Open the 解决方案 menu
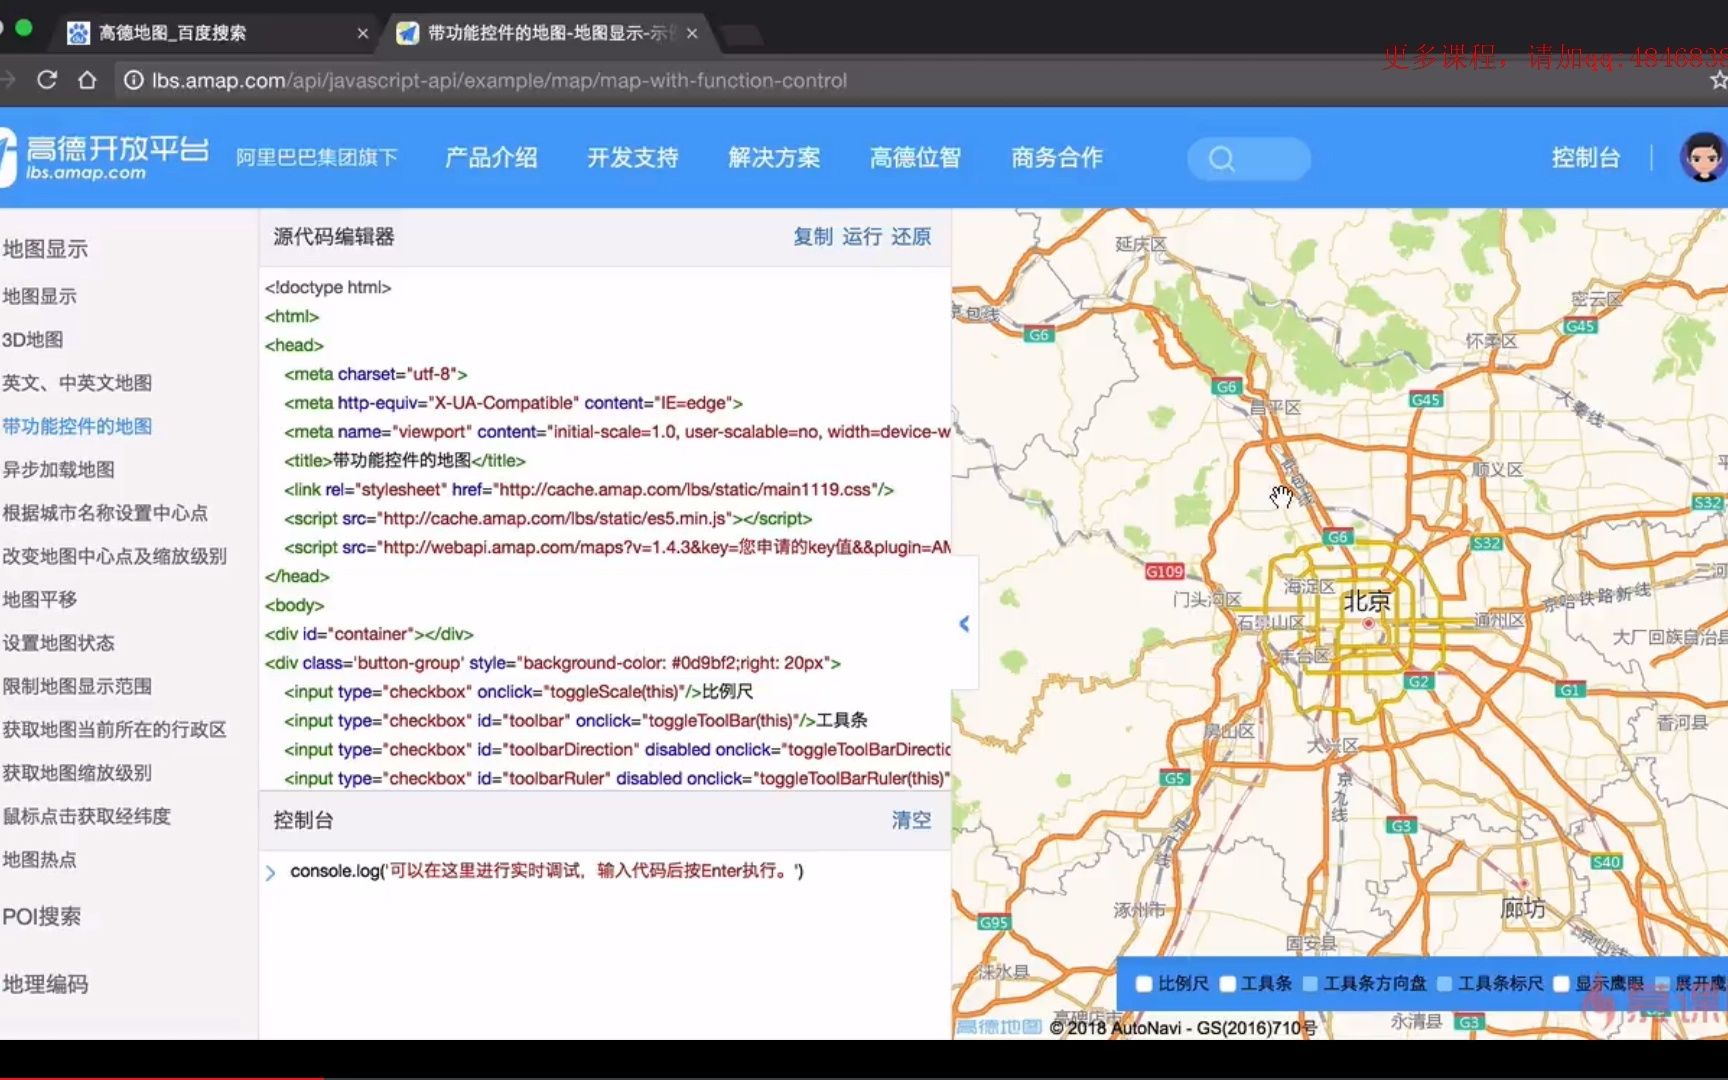The height and width of the screenshot is (1080, 1728). click(x=774, y=157)
